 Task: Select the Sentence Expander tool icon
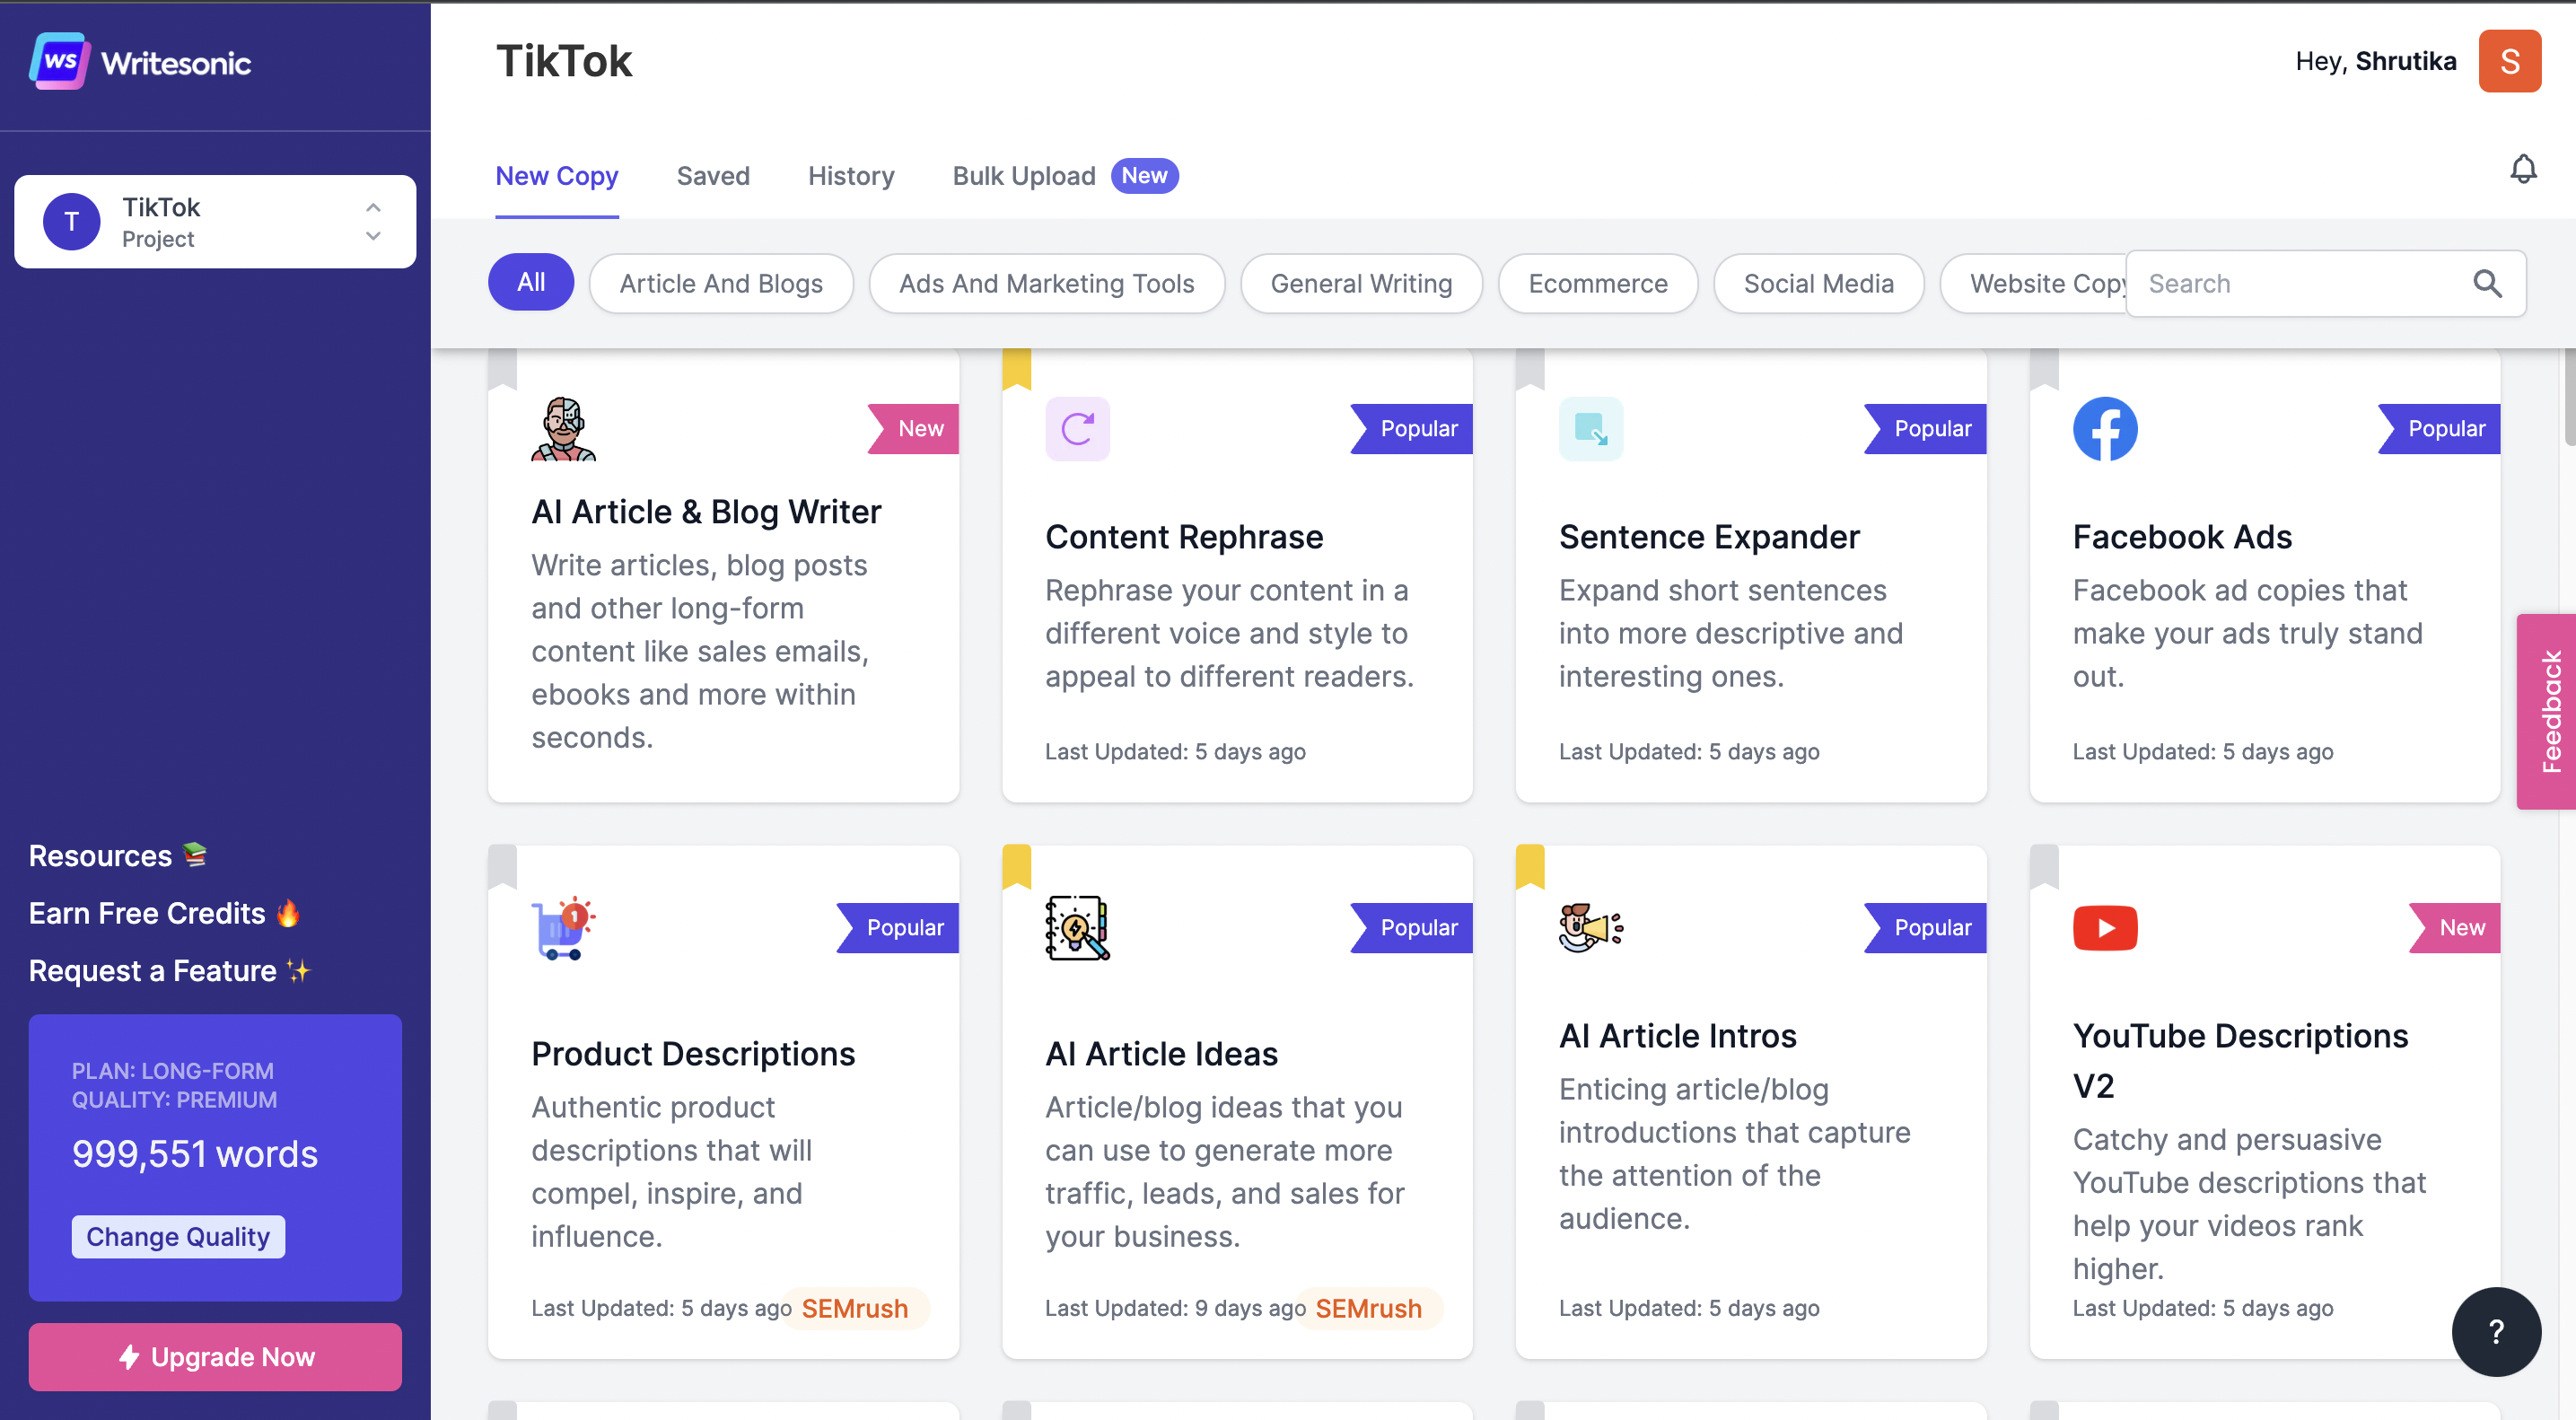pyautogui.click(x=1591, y=428)
